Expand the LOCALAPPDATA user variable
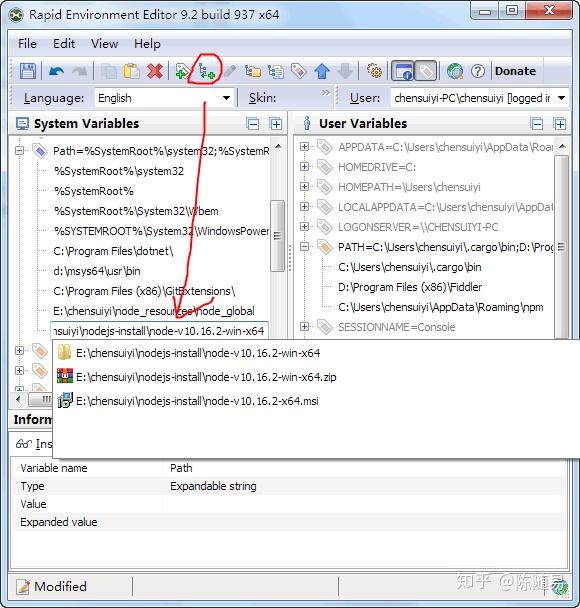The height and width of the screenshot is (608, 580). point(304,207)
